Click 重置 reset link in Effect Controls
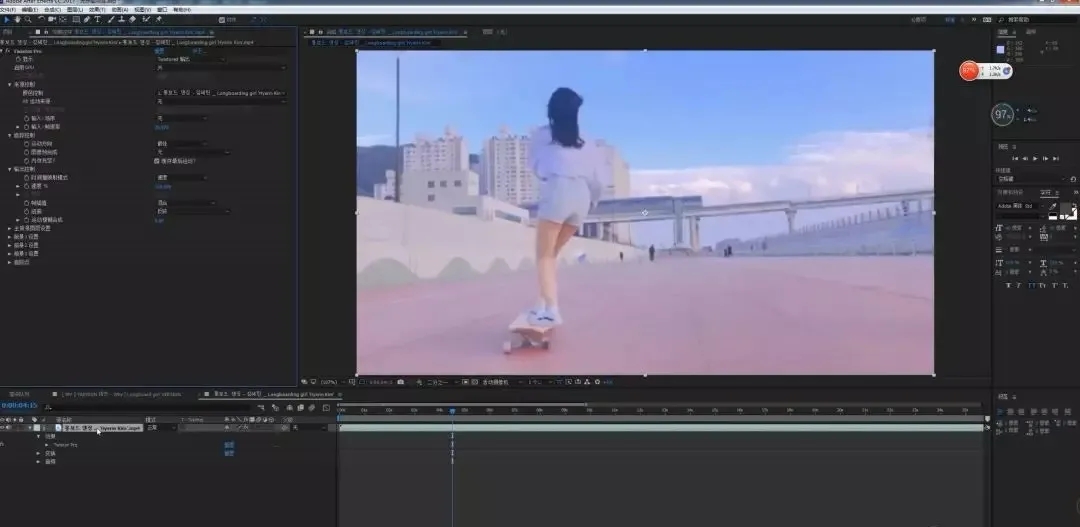 [159, 51]
